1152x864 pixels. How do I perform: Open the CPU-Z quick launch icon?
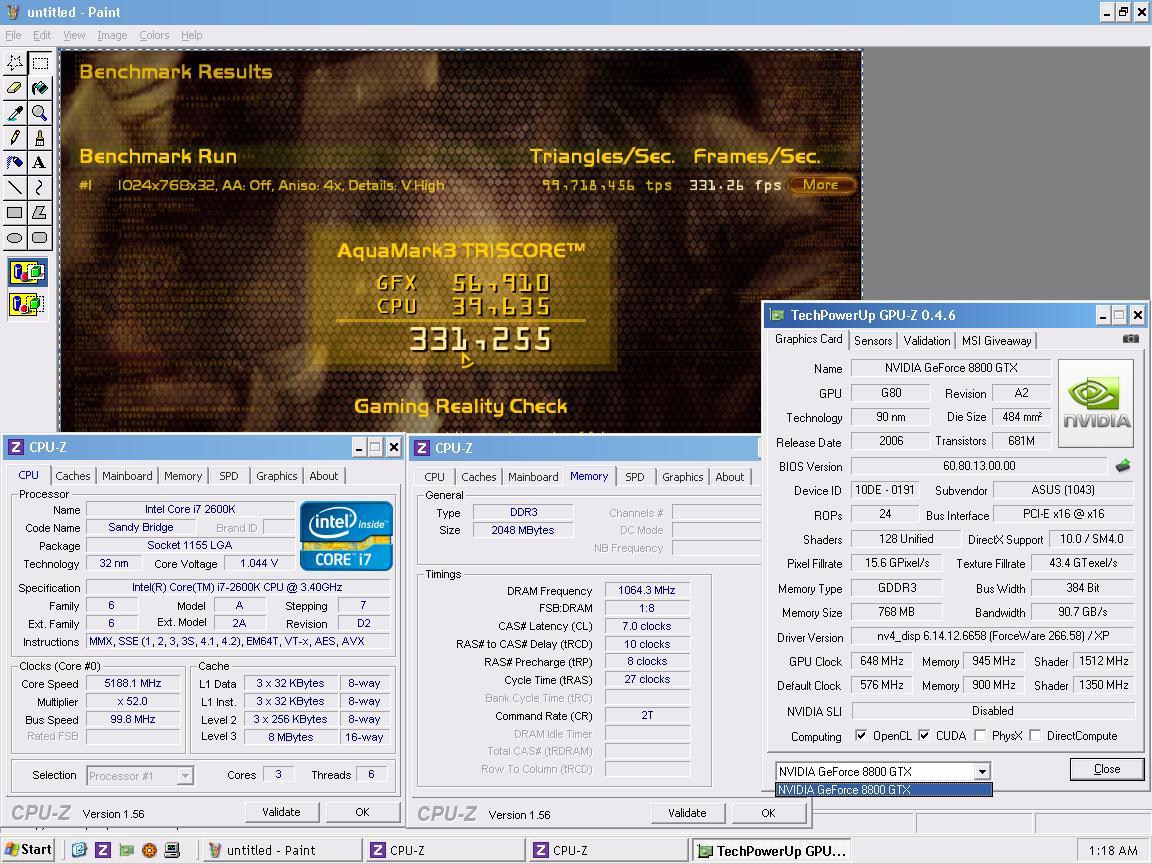coord(103,850)
